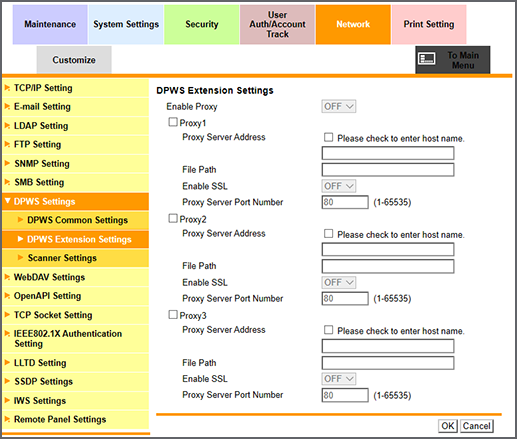This screenshot has width=517, height=439.
Task: Open Remote Panel Settings in sidebar
Action: coord(75,419)
